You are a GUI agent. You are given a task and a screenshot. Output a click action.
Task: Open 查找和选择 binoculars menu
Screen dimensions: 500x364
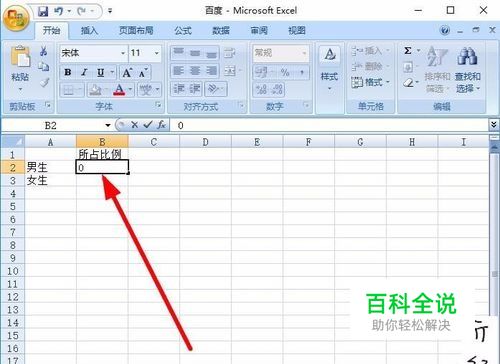tap(468, 69)
